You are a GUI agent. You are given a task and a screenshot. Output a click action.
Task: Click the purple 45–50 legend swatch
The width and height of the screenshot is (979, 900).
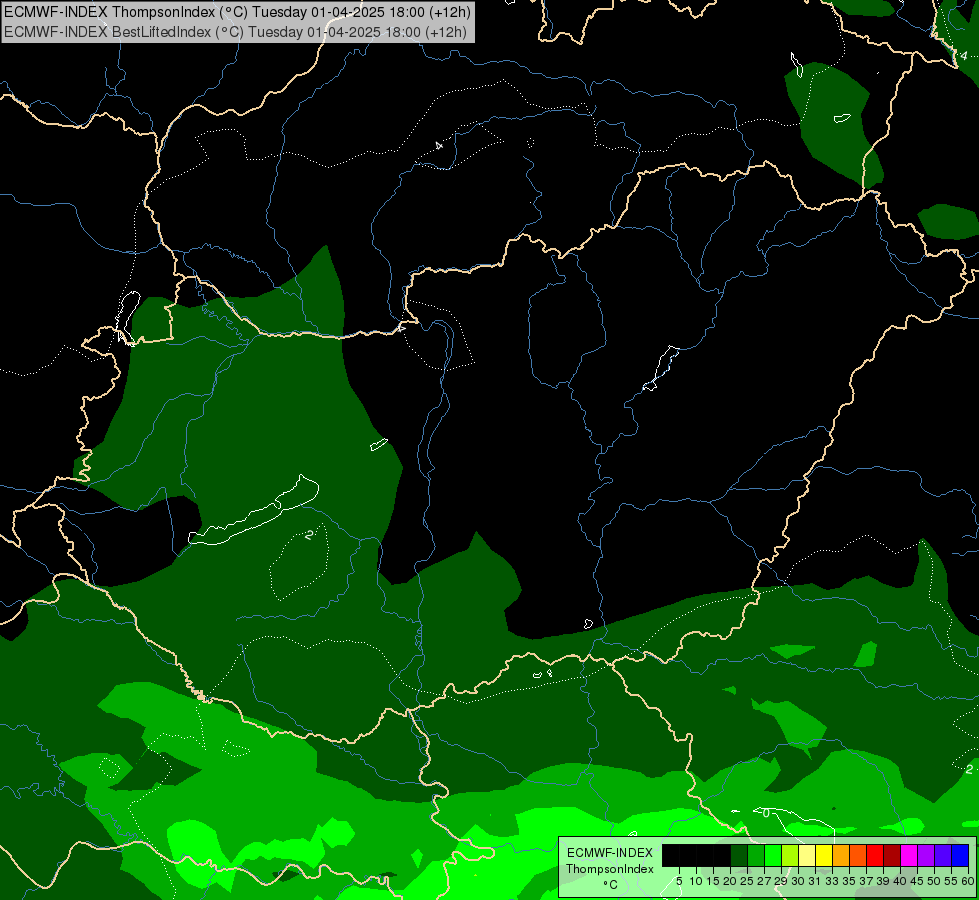pos(926,855)
